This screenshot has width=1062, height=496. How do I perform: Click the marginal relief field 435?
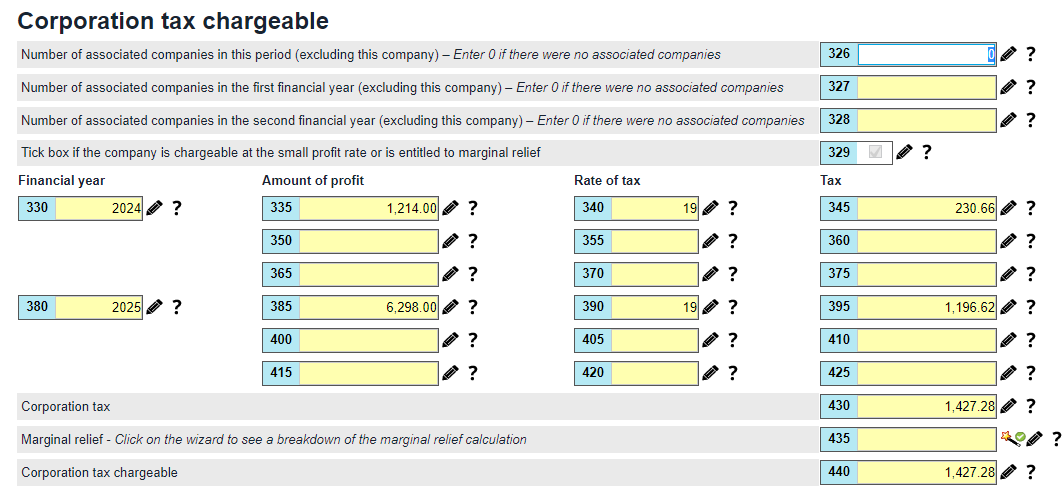tap(926, 439)
